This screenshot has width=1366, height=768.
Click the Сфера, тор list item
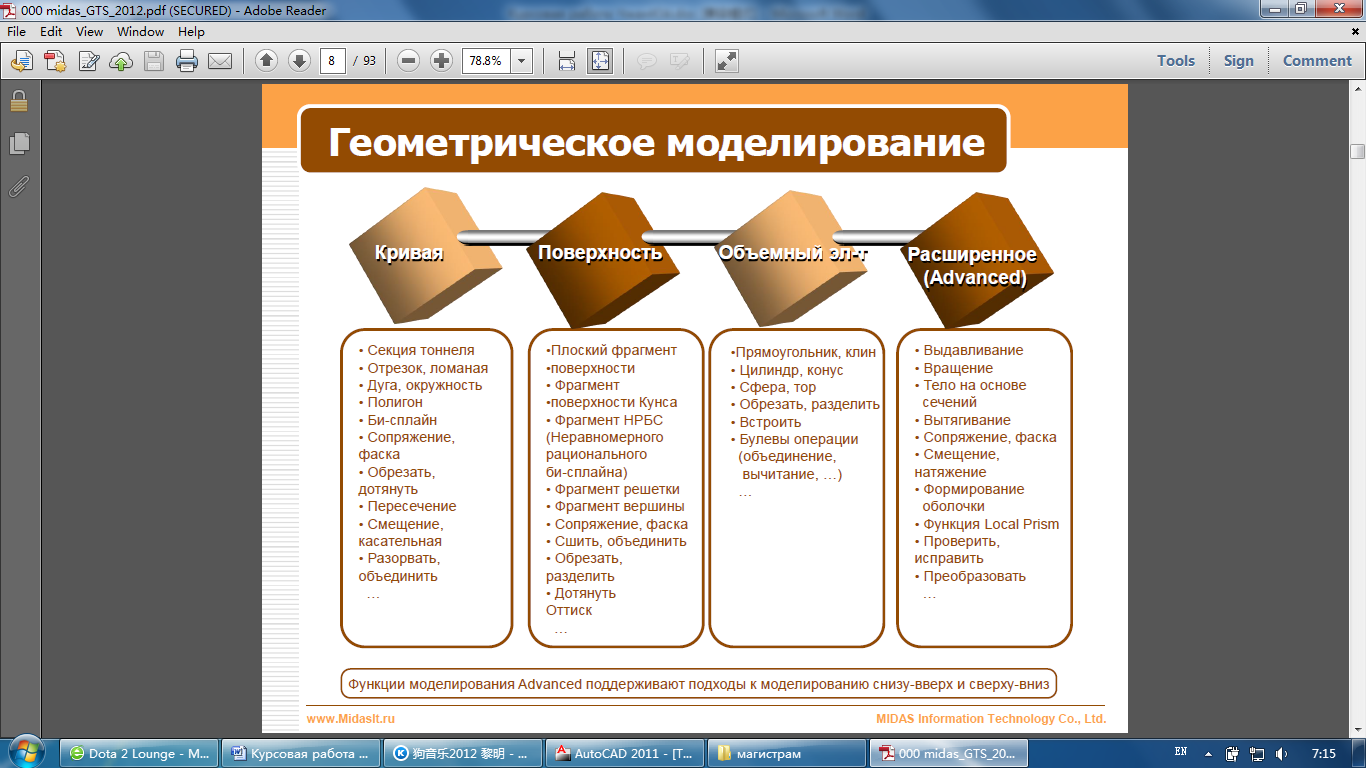pos(774,387)
